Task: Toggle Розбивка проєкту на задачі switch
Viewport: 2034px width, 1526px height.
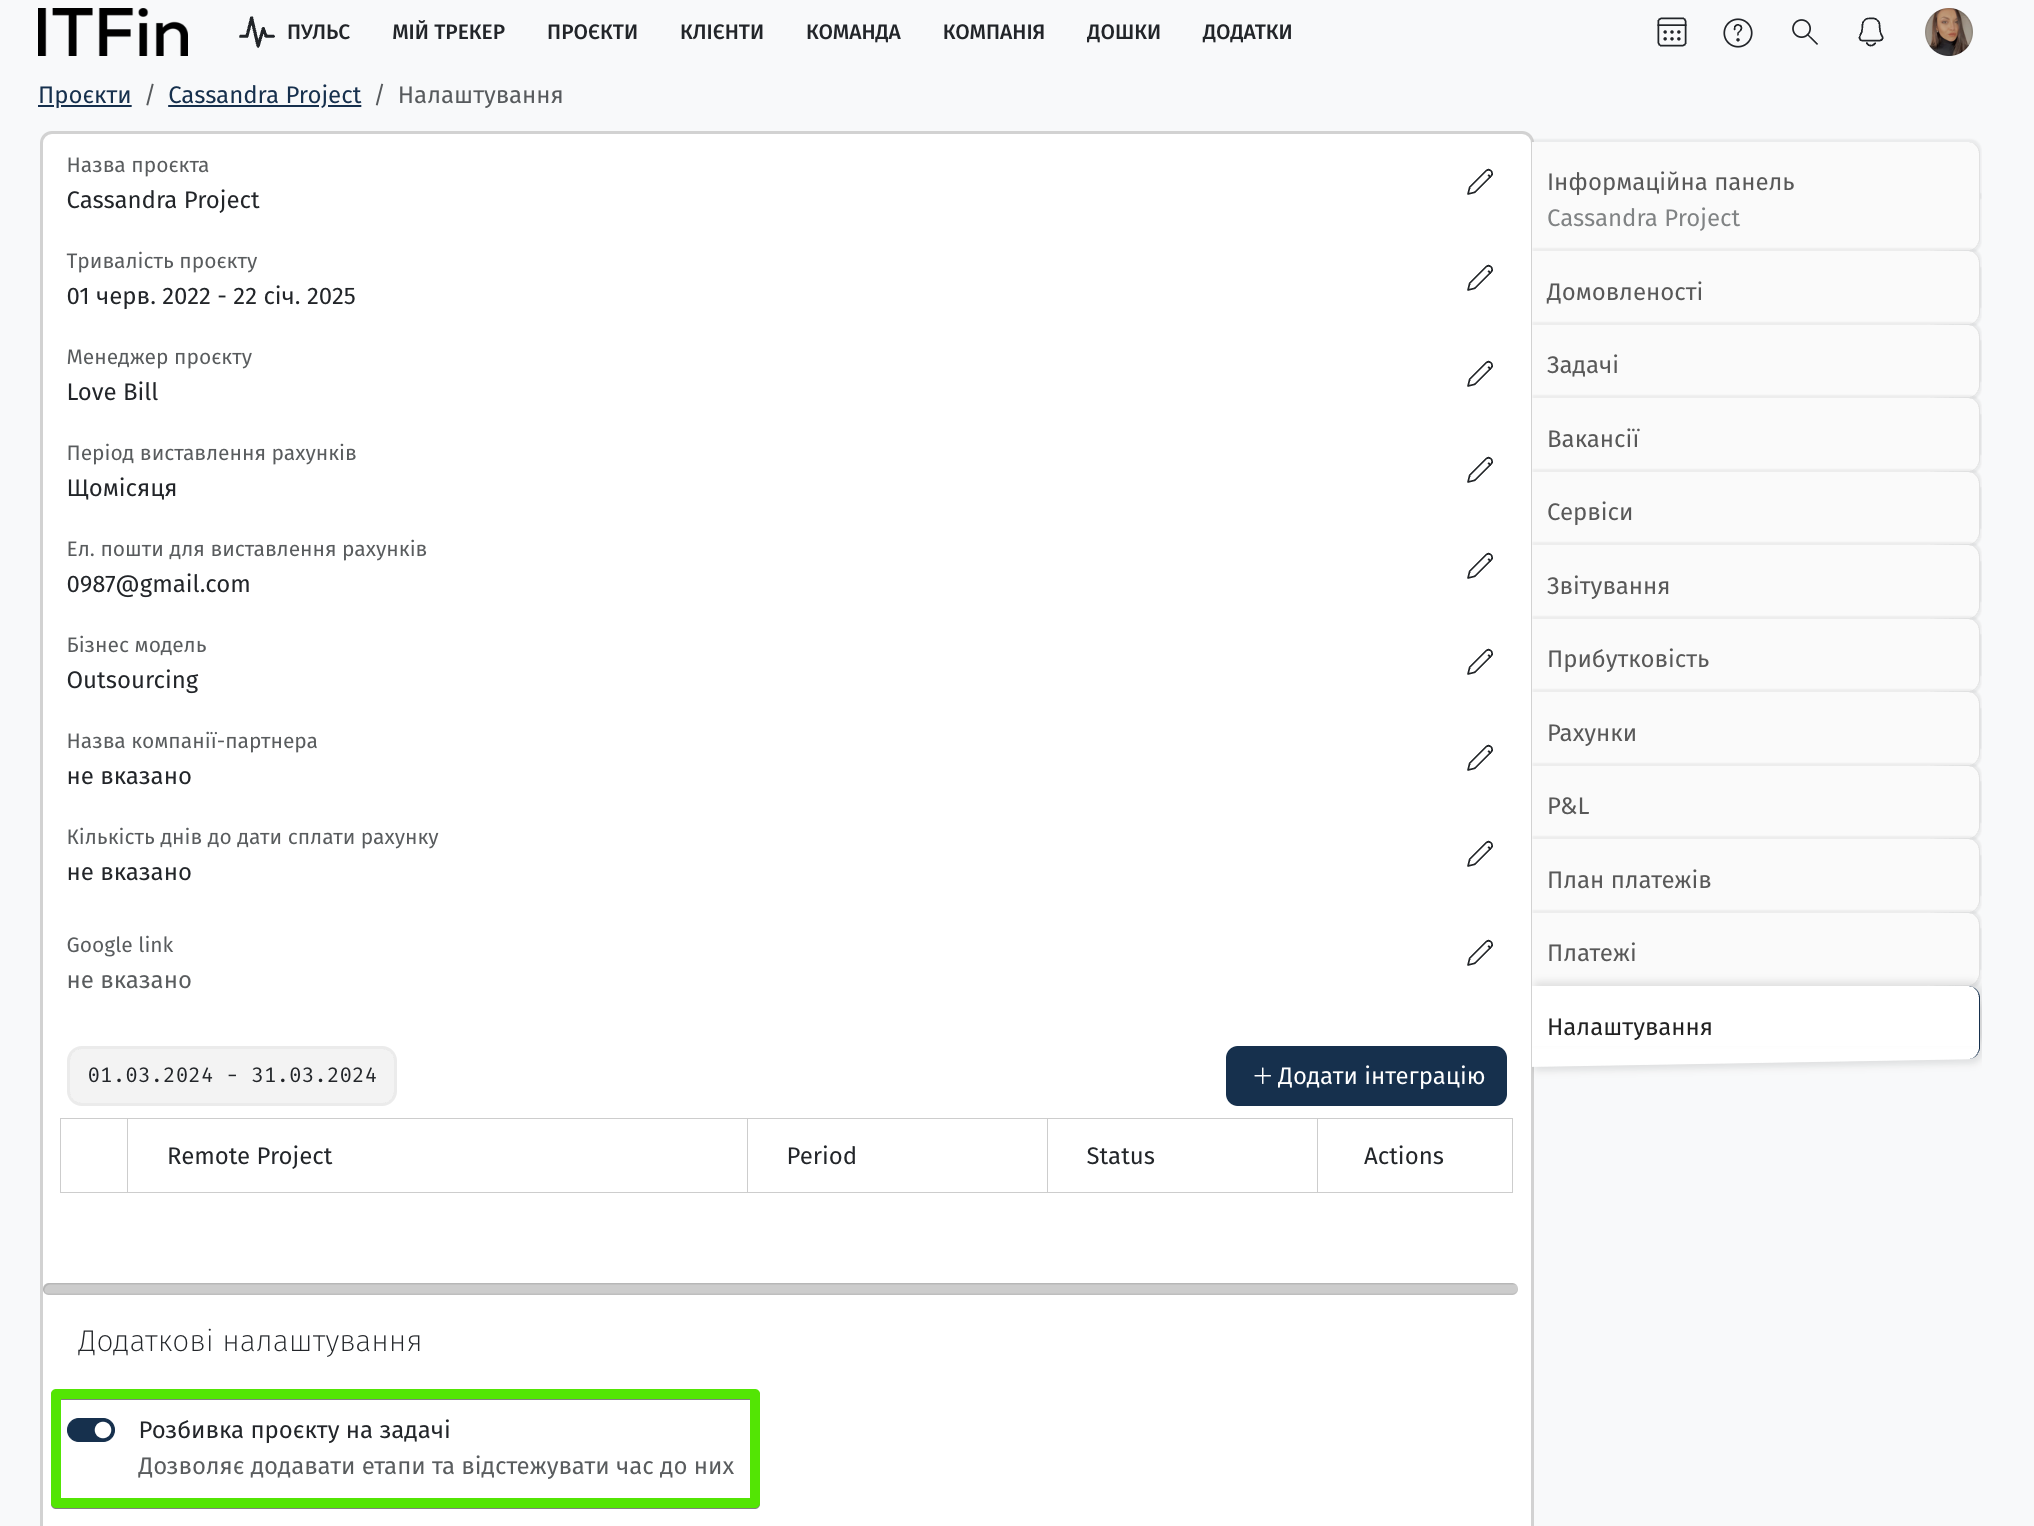Action: pos(91,1430)
